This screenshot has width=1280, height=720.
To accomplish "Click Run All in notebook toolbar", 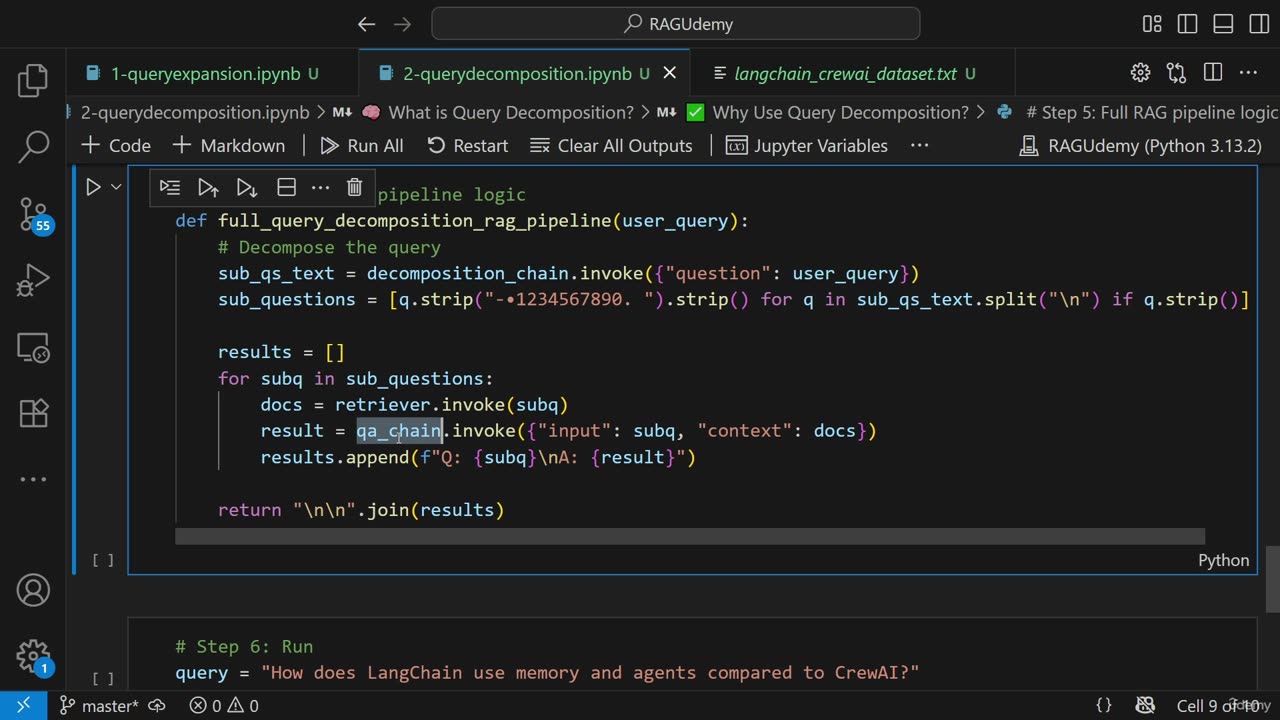I will pyautogui.click(x=362, y=146).
